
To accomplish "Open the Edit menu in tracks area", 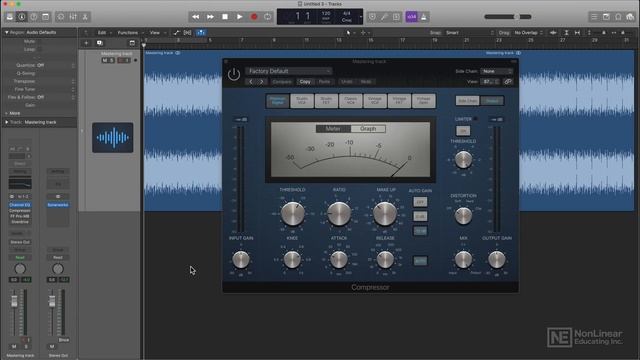I will click(102, 33).
